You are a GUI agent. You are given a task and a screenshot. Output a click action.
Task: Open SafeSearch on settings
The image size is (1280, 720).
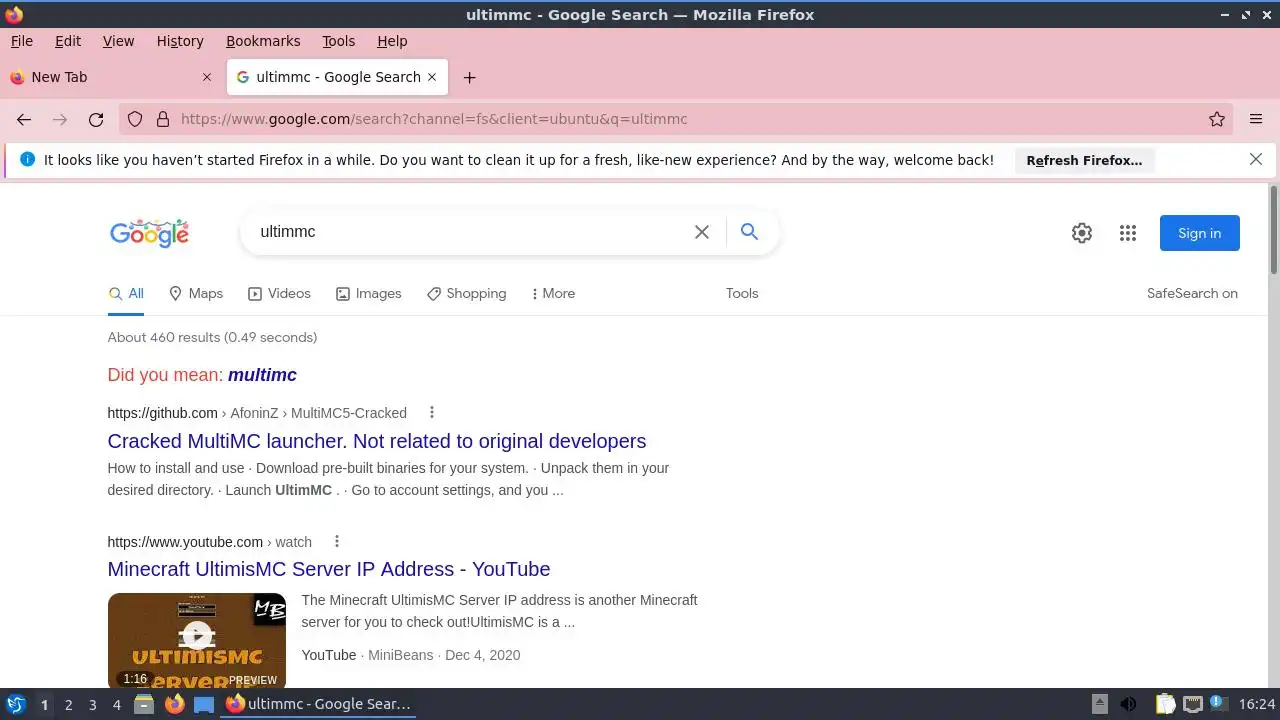tap(1192, 293)
